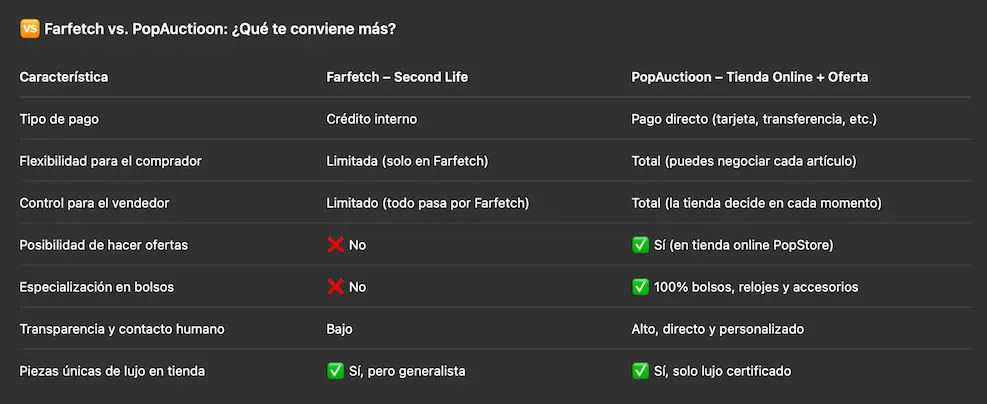Click 'Total (la tienda decide en cada momento)' cell

click(x=757, y=203)
